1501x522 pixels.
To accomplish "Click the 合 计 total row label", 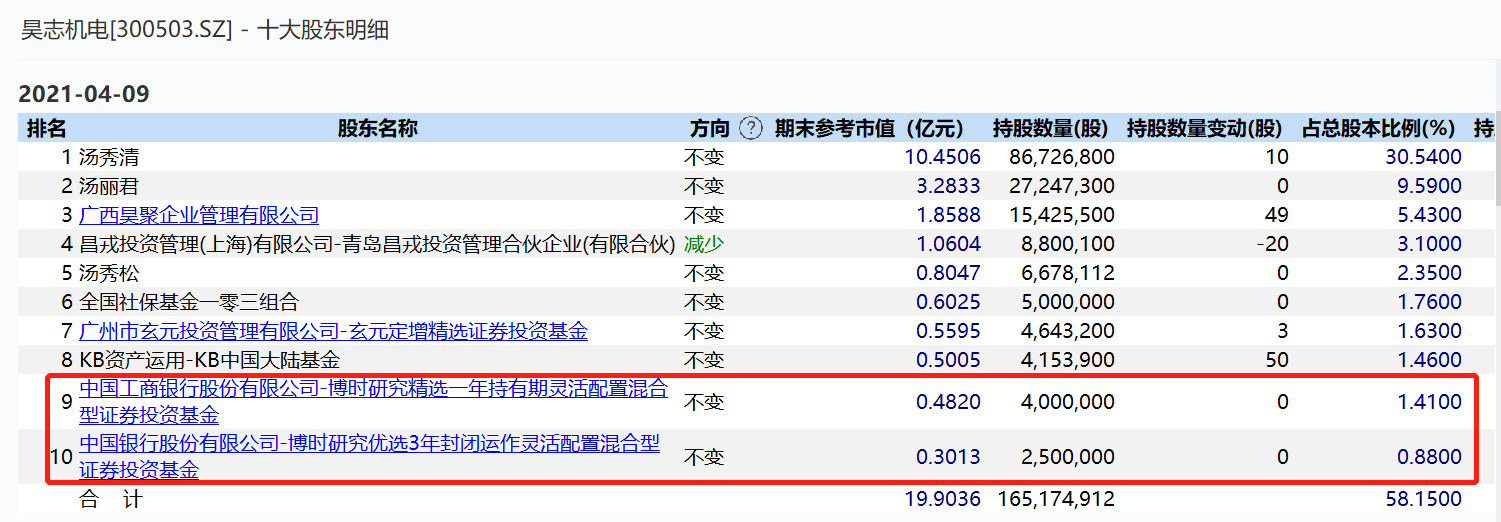I will [112, 499].
